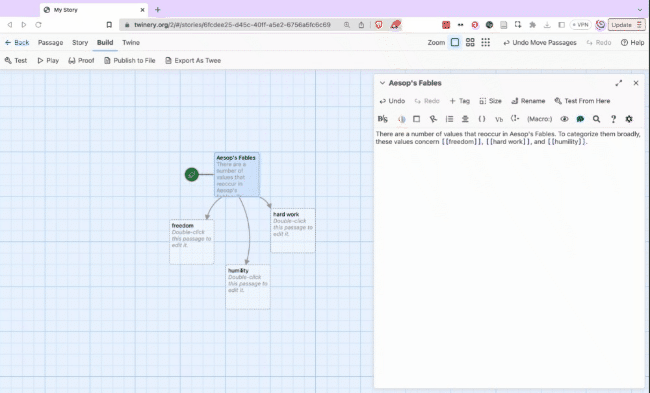The height and width of the screenshot is (393, 650).
Task: Open the (Macro:) builder in editor toolbar
Action: [x=539, y=119]
